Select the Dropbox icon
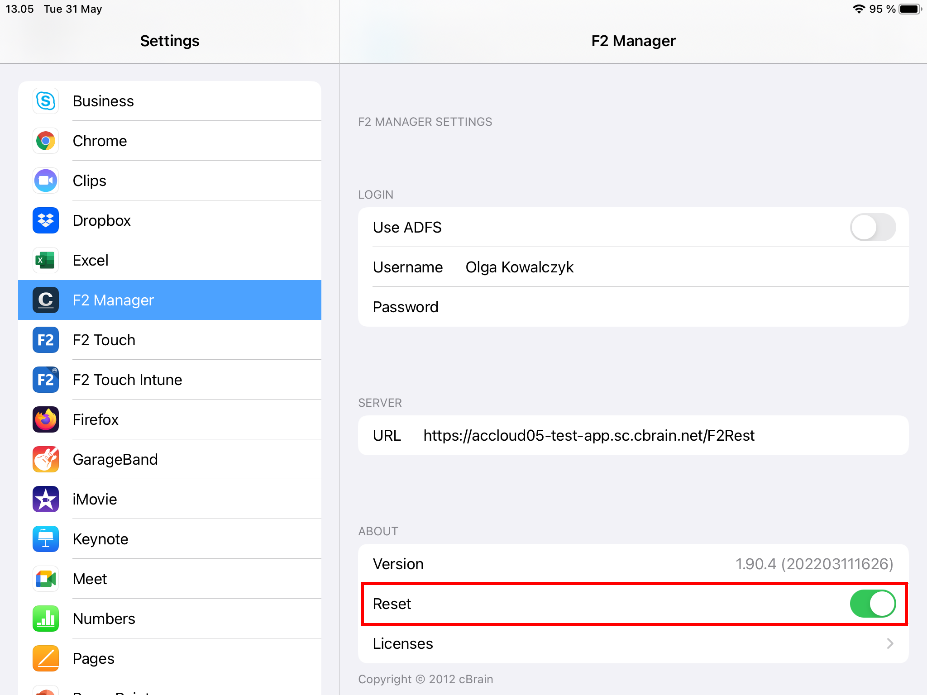Viewport: 927px width, 695px height. click(45, 220)
